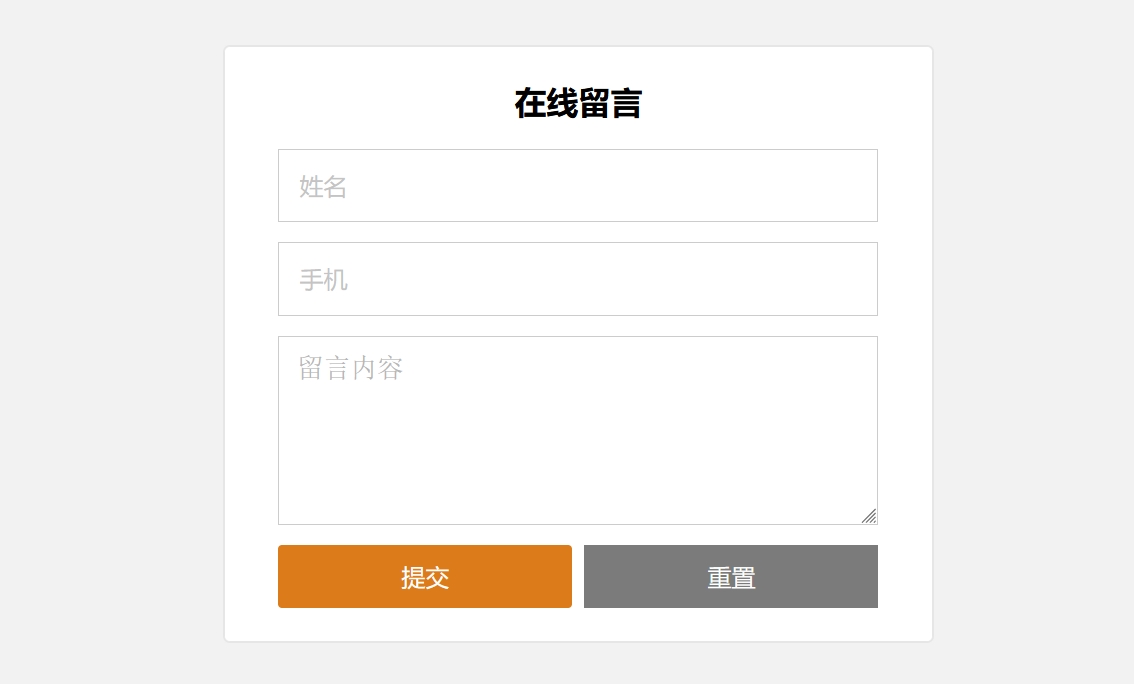Click right edge of gray 重置 button

point(868,577)
